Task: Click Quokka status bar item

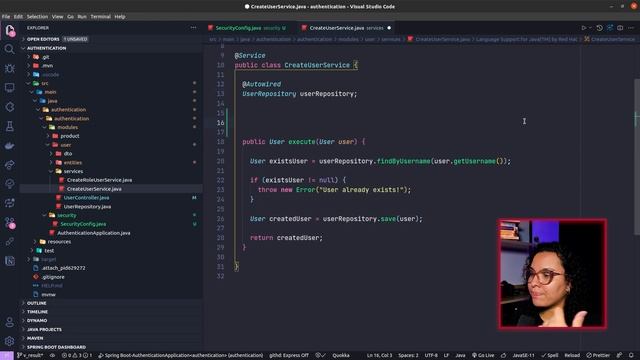Action: point(341,356)
